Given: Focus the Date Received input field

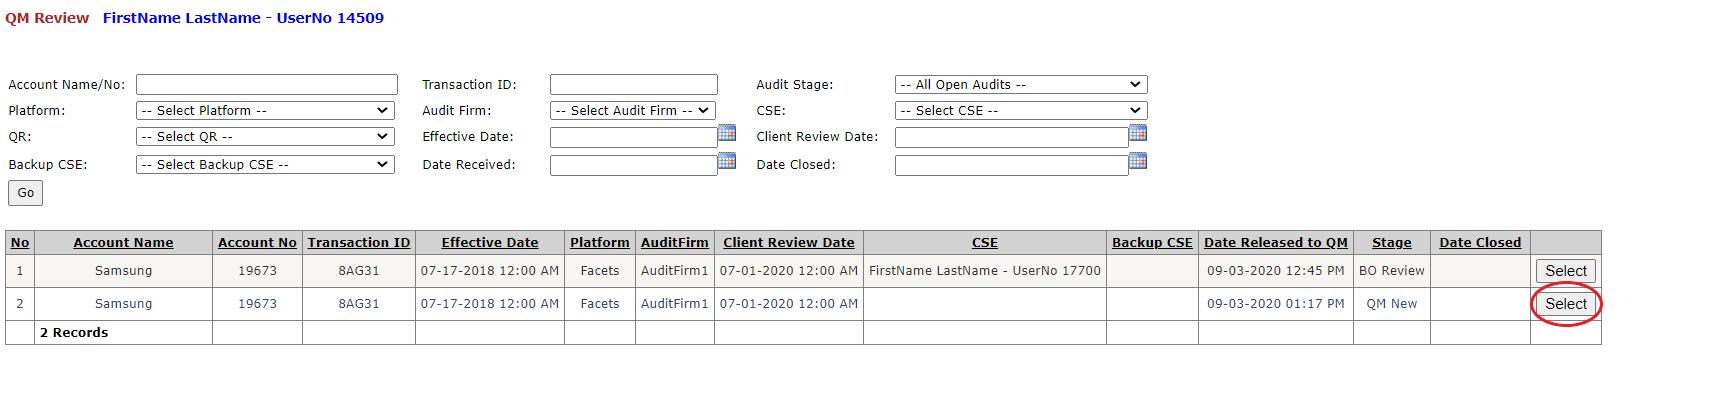Looking at the screenshot, I should pos(634,165).
